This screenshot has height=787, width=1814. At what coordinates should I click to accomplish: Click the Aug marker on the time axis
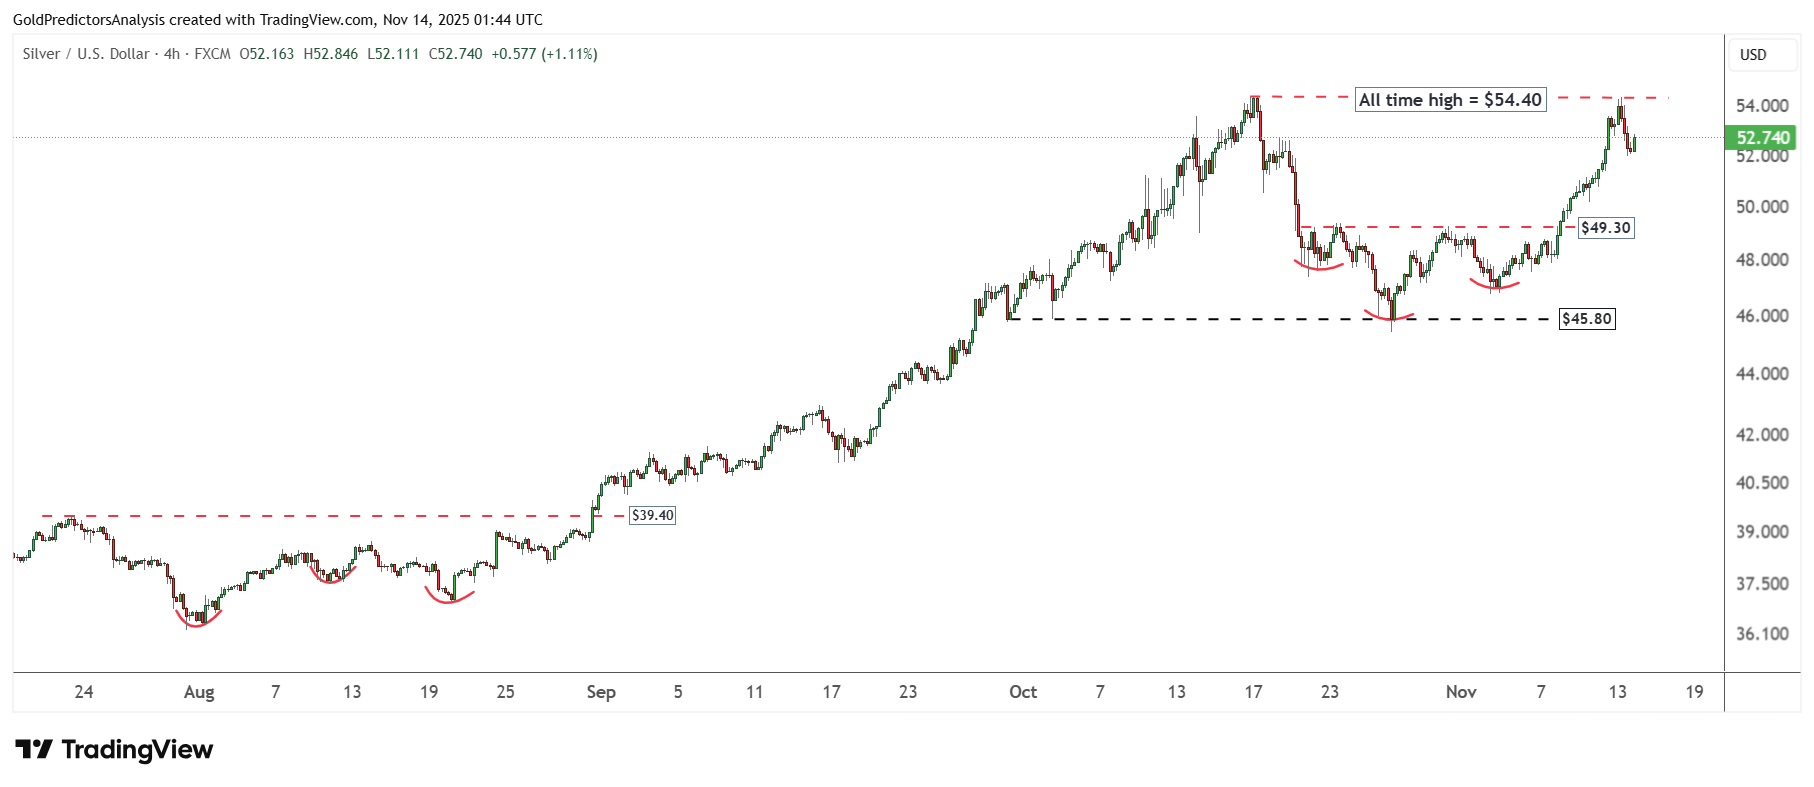[199, 692]
